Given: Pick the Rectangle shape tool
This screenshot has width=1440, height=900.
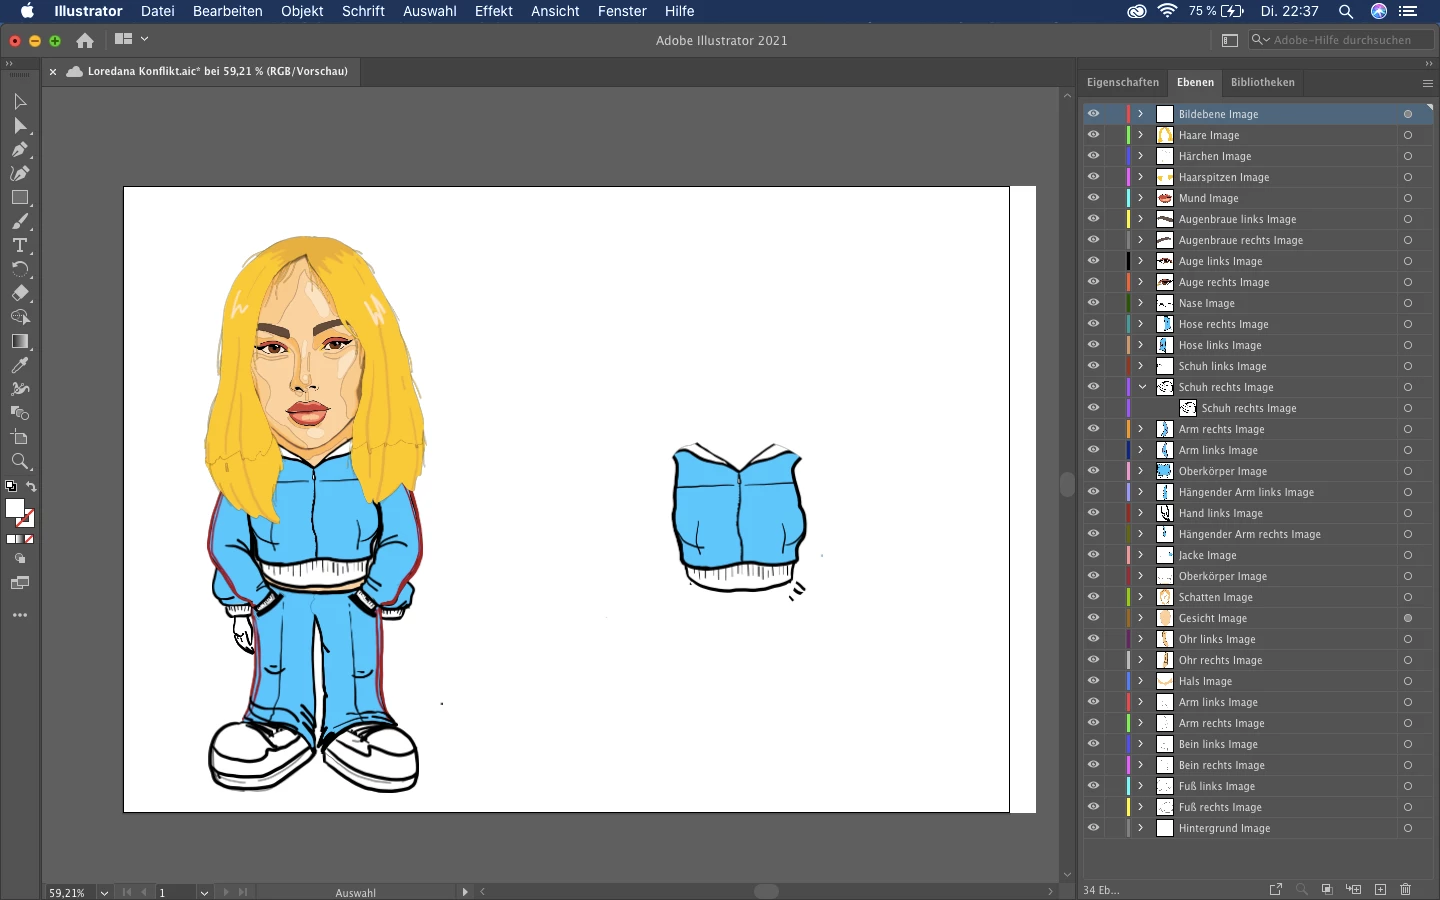Looking at the screenshot, I should point(20,197).
